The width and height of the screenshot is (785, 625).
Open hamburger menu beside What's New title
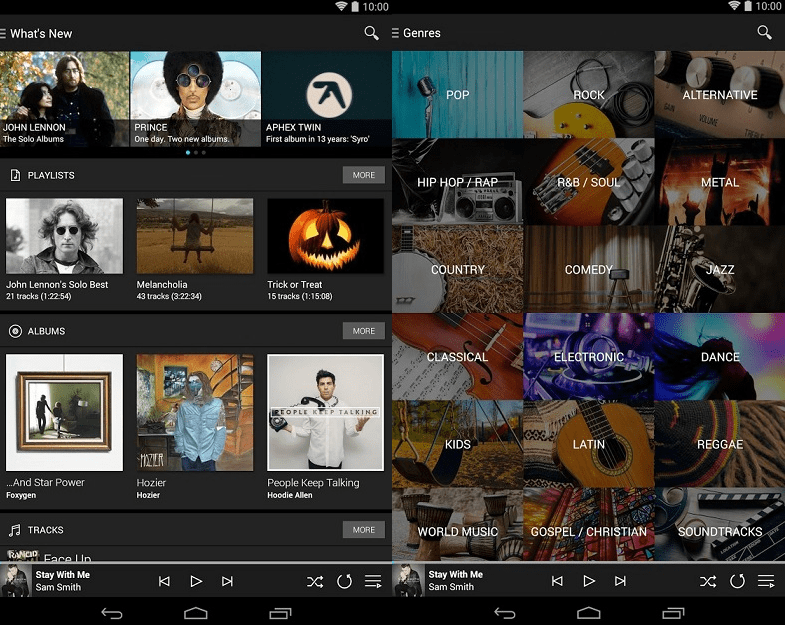pos(3,34)
